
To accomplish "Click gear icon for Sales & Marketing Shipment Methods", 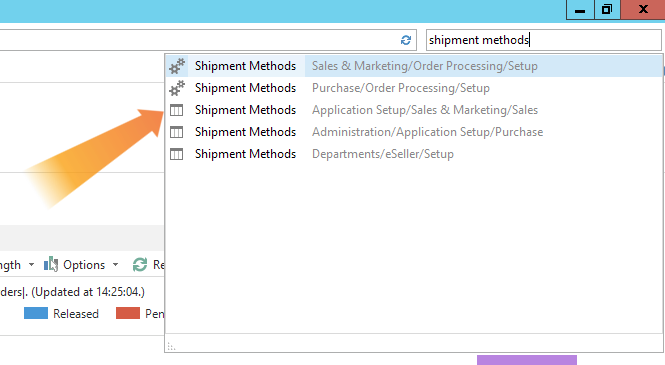I will (x=177, y=66).
